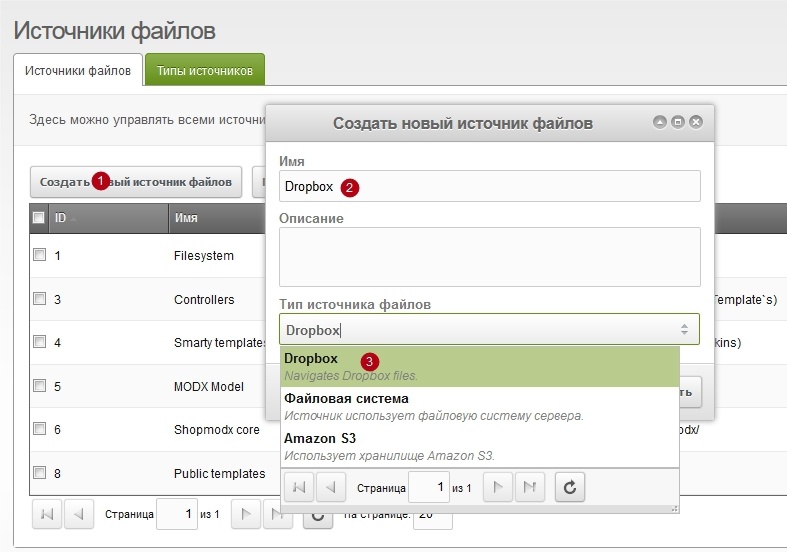The width and height of the screenshot is (787, 552).
Task: Sort grid by ID column header
Action: [108, 218]
